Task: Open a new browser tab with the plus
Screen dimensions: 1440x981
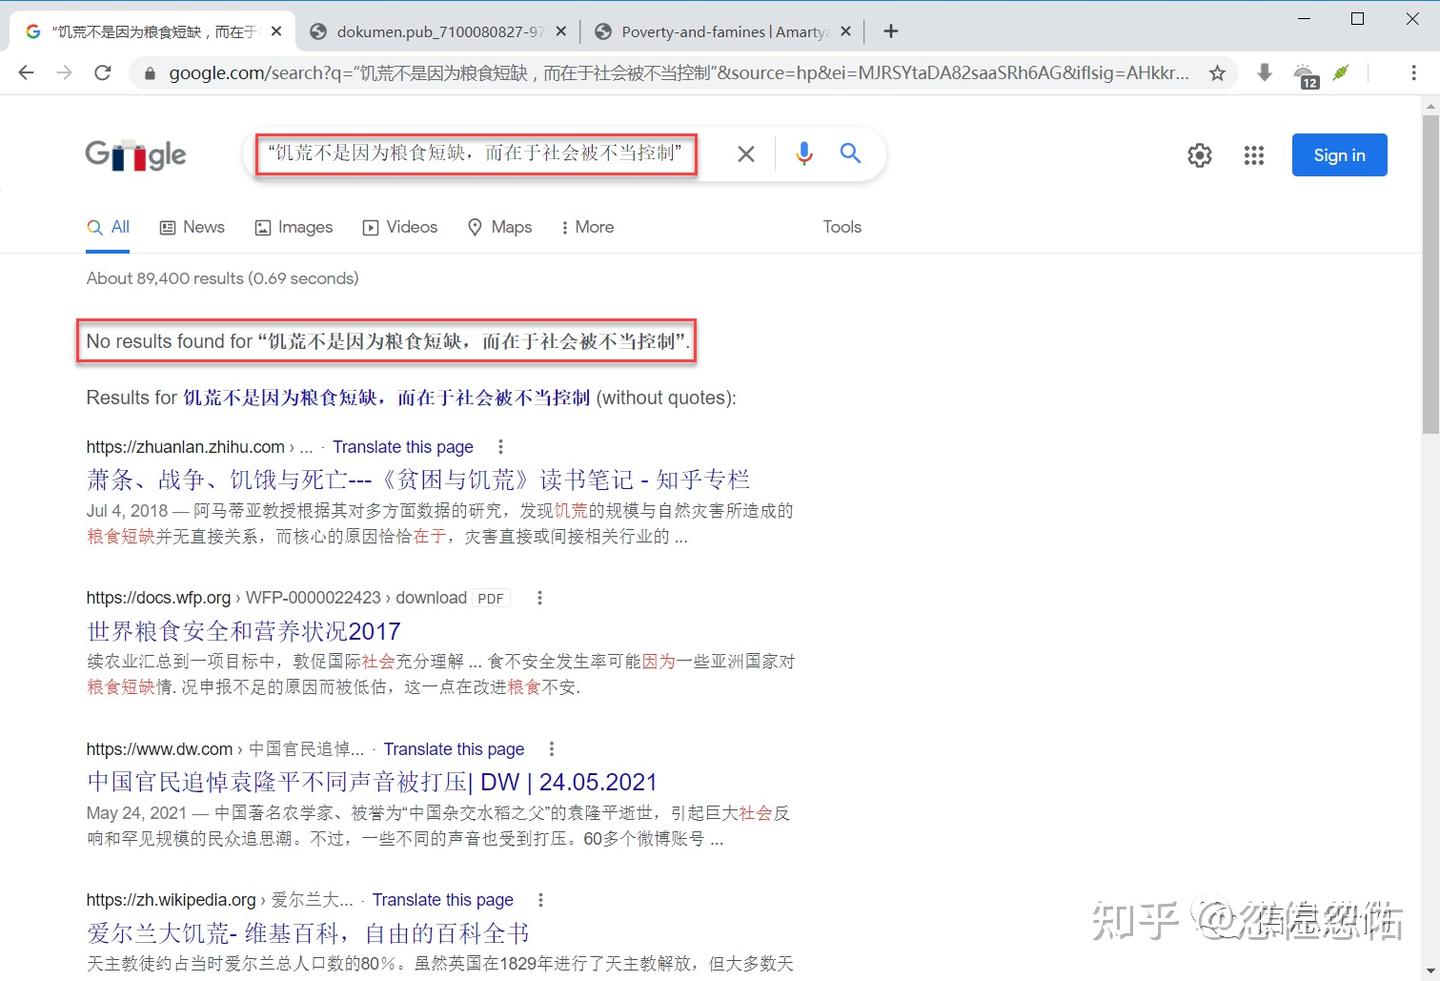Action: (890, 31)
